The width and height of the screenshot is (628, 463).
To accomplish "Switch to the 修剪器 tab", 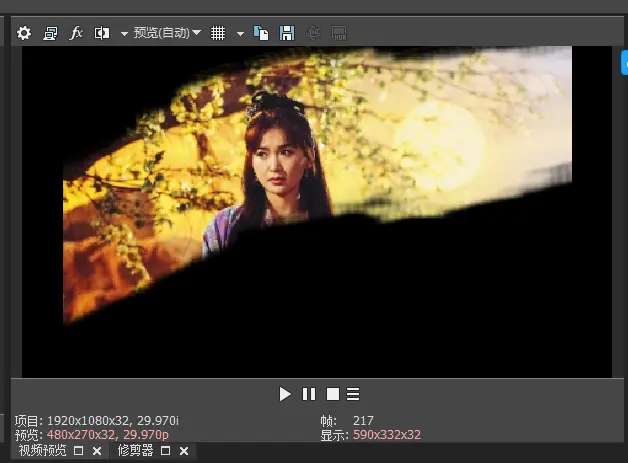I will coord(135,451).
